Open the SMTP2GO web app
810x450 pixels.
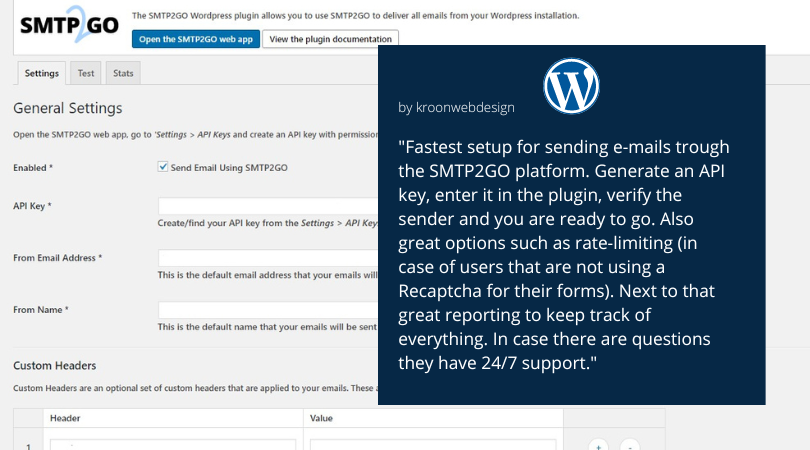[196, 39]
